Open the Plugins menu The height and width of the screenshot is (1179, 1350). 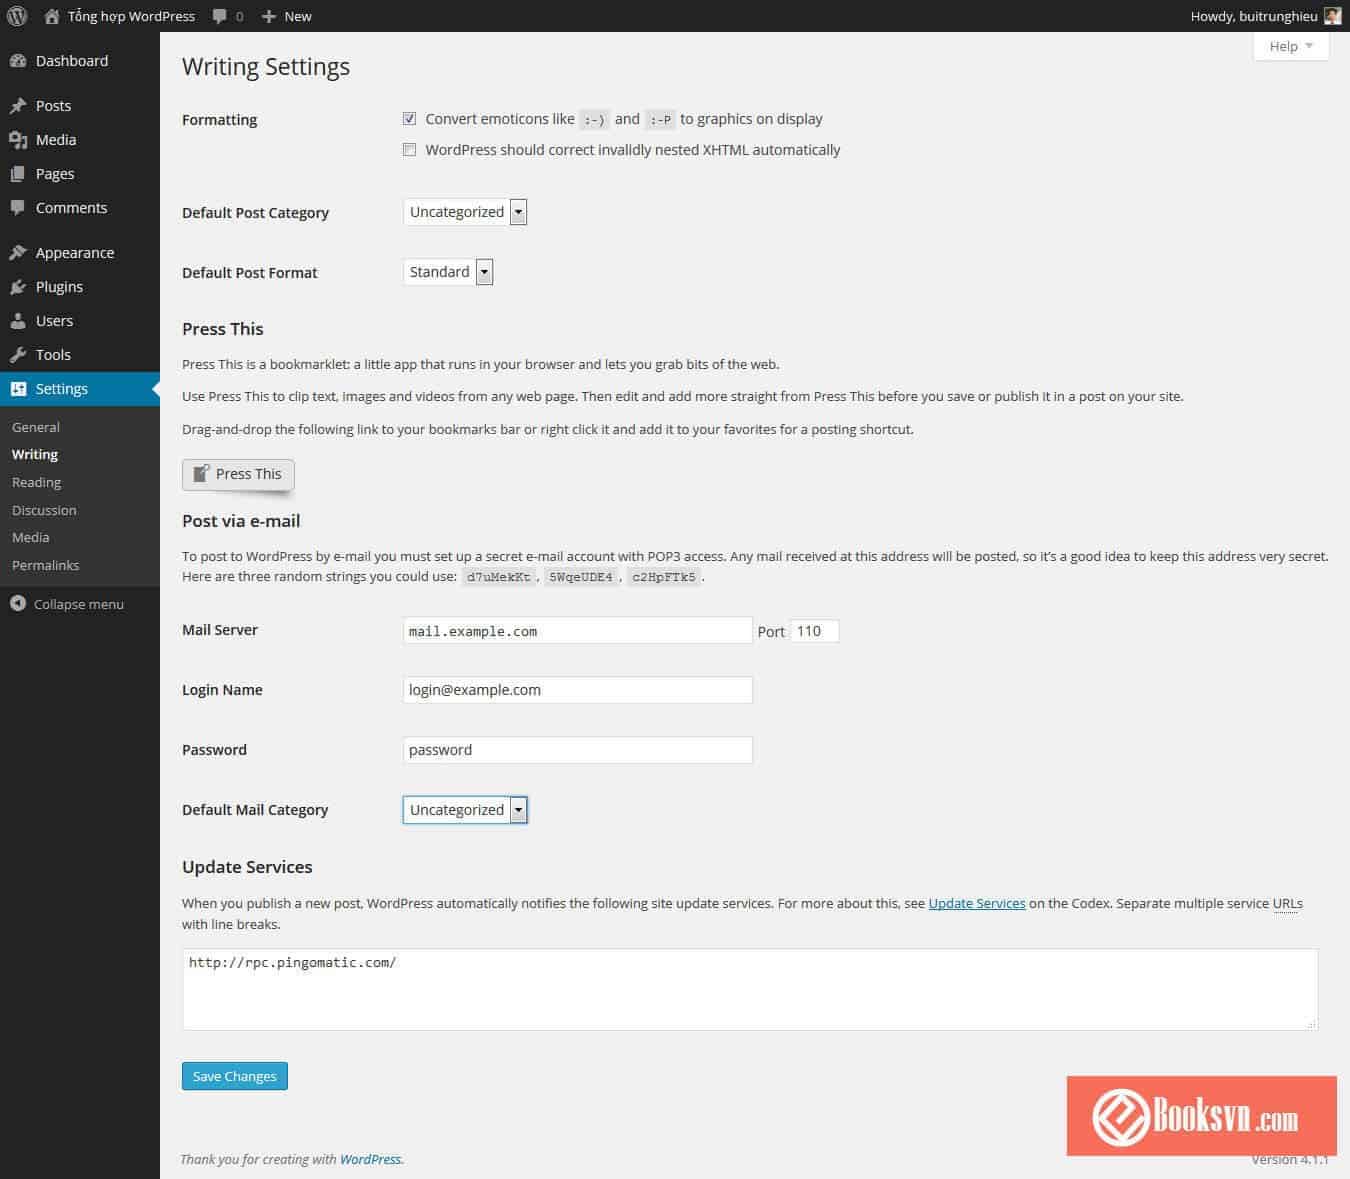click(80, 287)
